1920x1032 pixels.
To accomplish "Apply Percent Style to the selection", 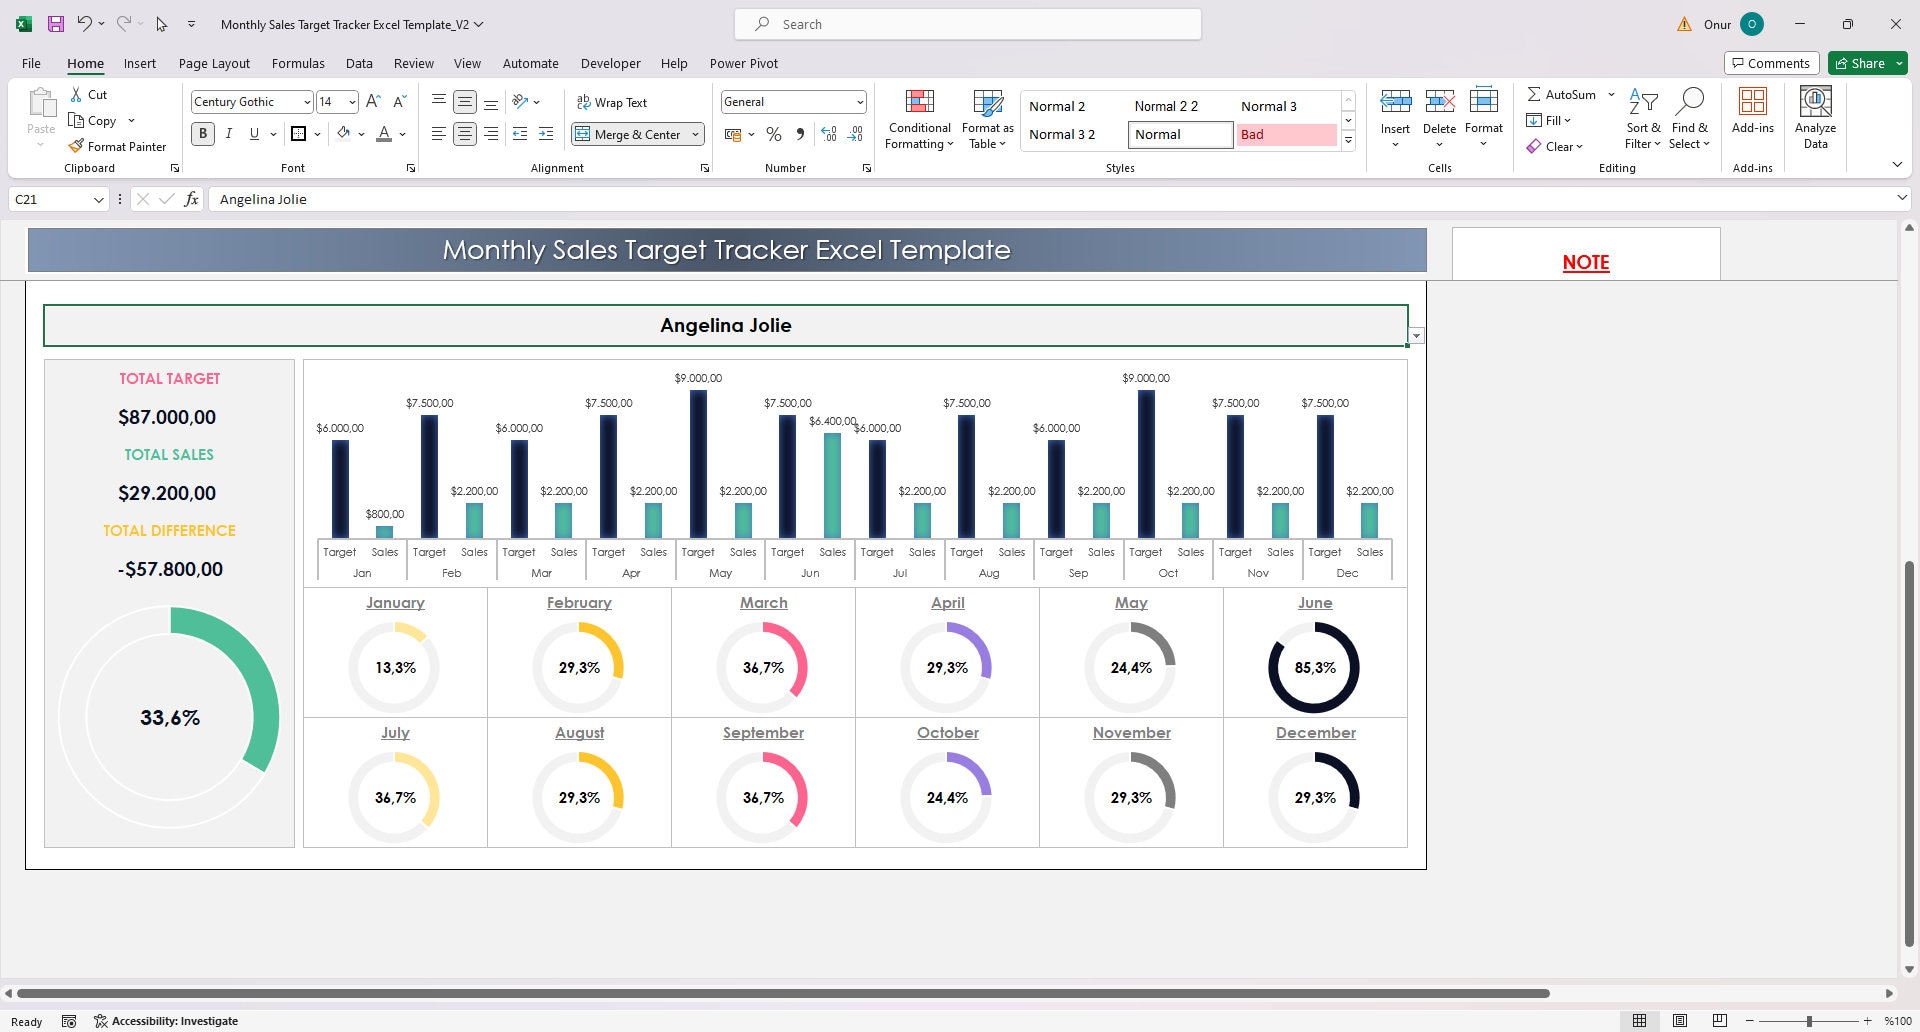I will (773, 133).
